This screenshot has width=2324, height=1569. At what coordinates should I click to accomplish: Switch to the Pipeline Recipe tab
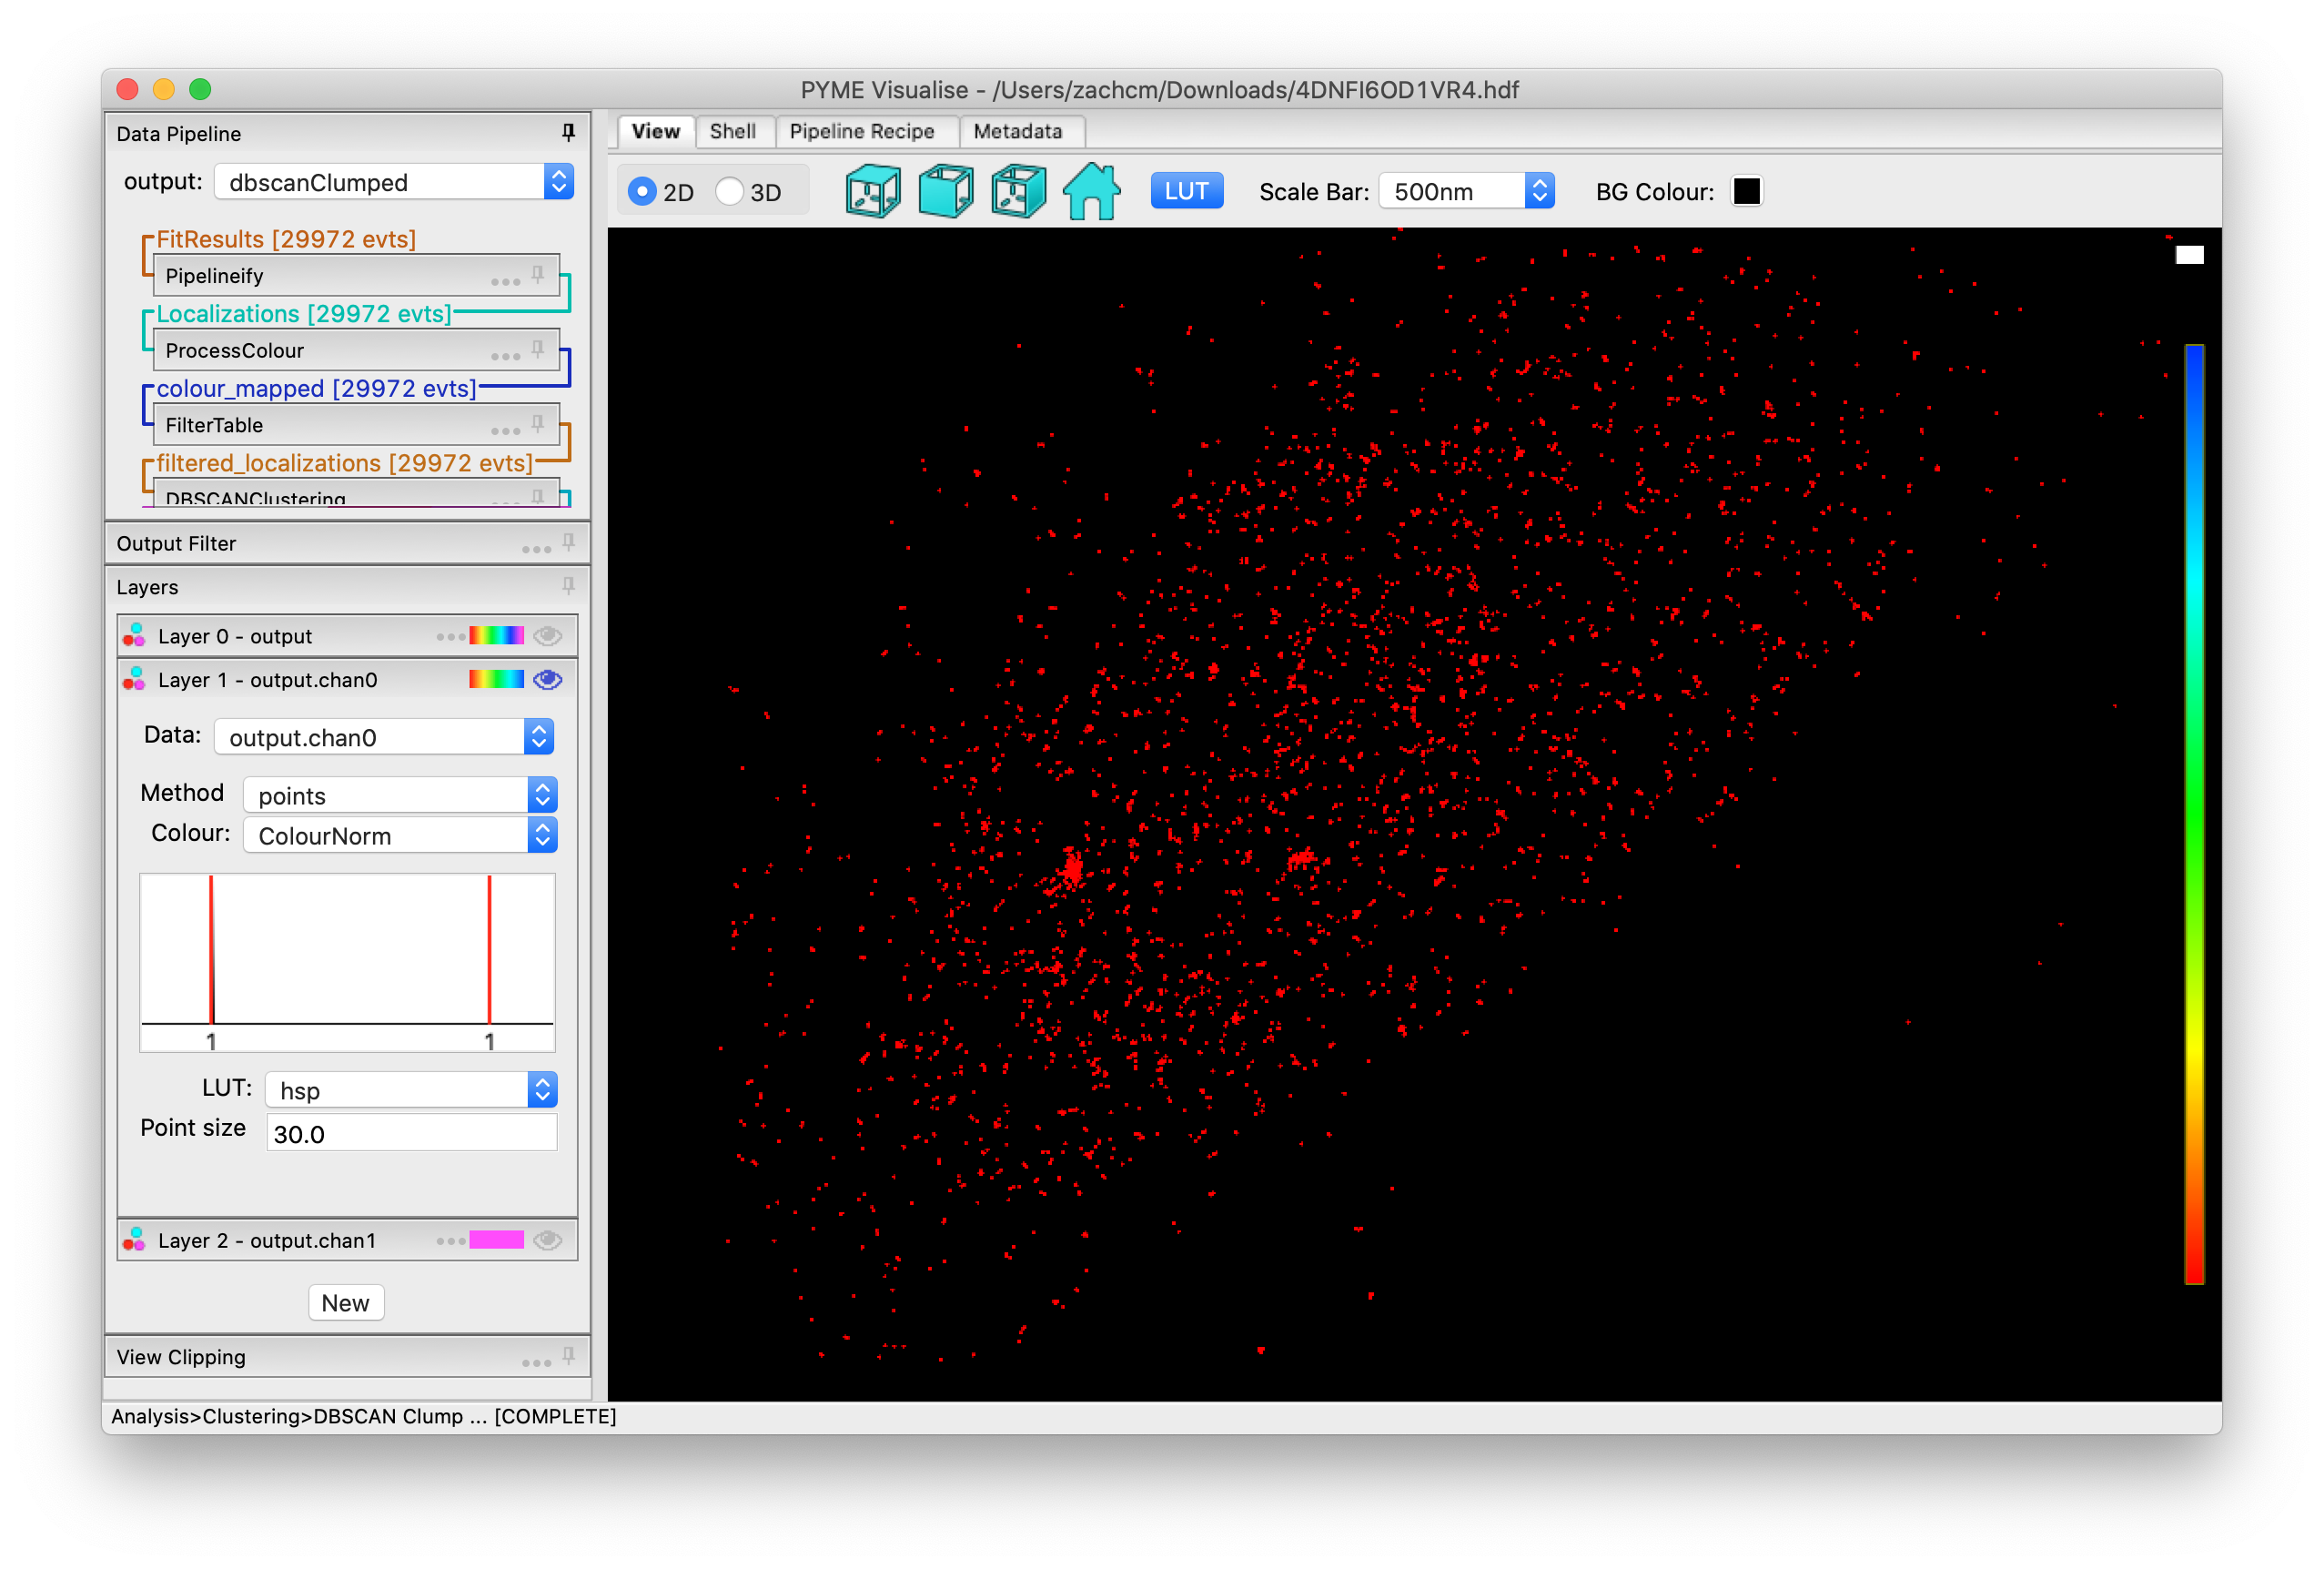click(x=861, y=131)
